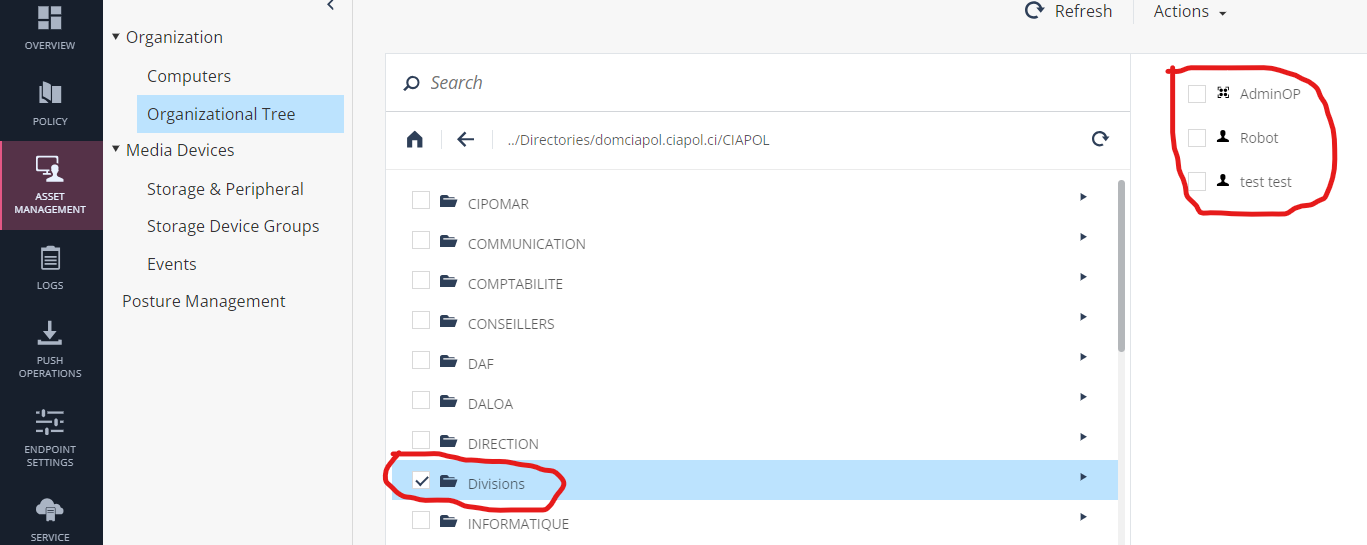The image size is (1367, 545).
Task: Check the COMPTABILITE checkbox
Action: pyautogui.click(x=421, y=281)
